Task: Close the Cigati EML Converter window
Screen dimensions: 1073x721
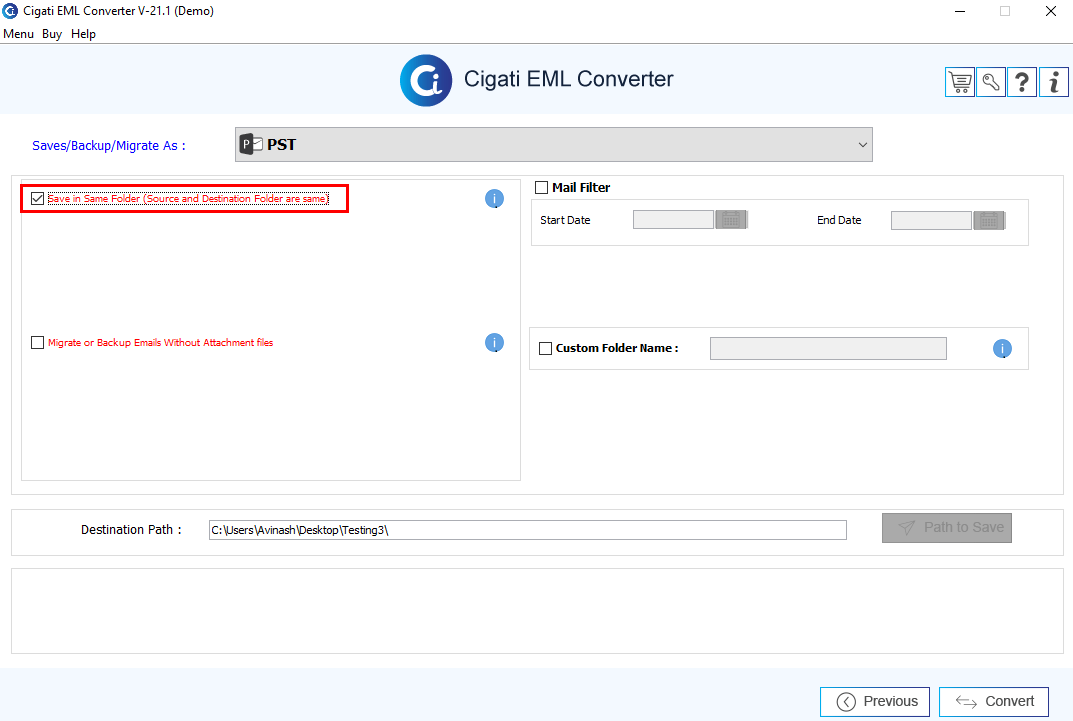Action: pyautogui.click(x=1050, y=11)
